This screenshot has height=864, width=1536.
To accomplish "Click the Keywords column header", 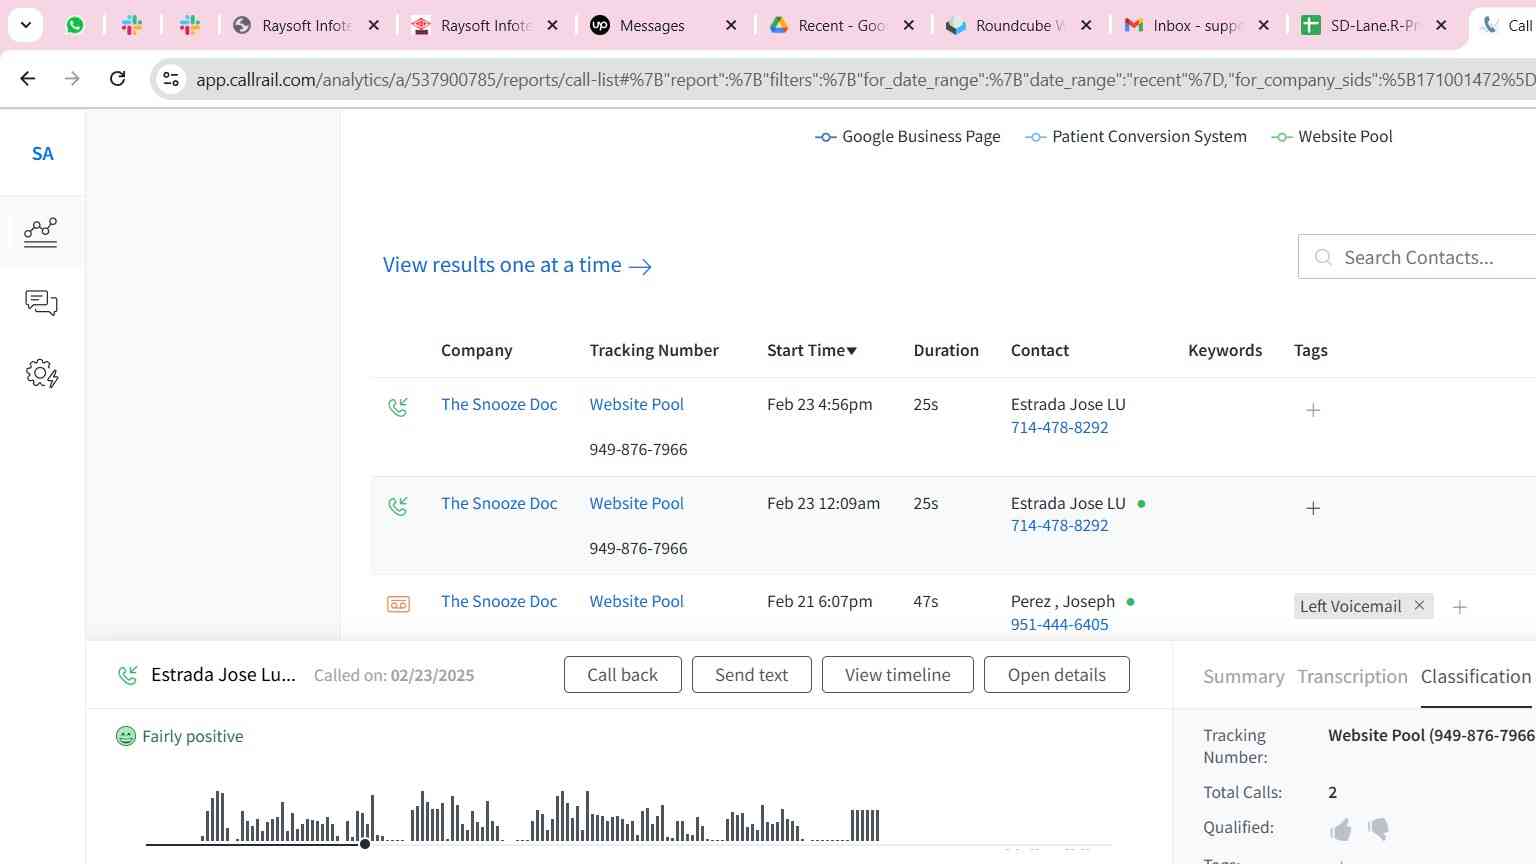I will click(x=1225, y=350).
